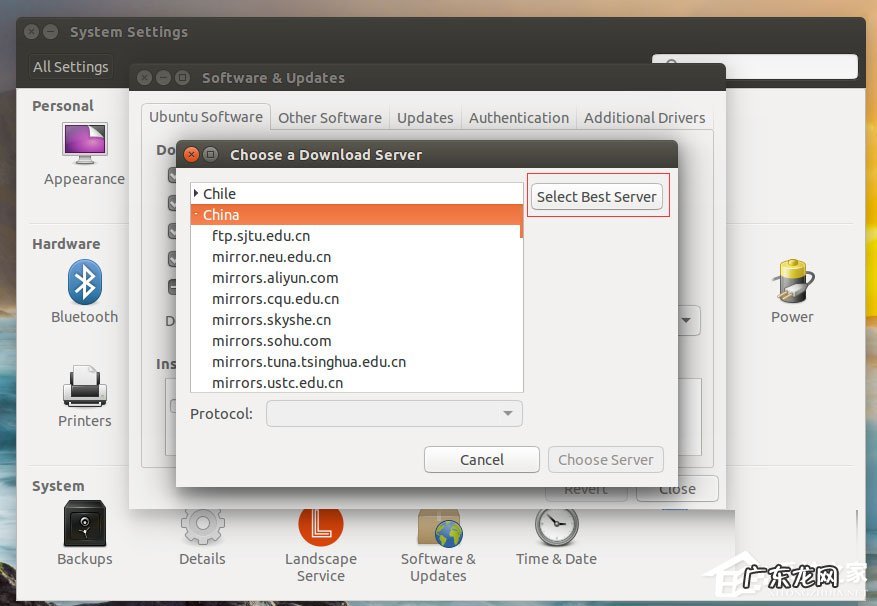Switch to the Other Software tab
Image resolution: width=877 pixels, height=606 pixels.
pos(329,117)
